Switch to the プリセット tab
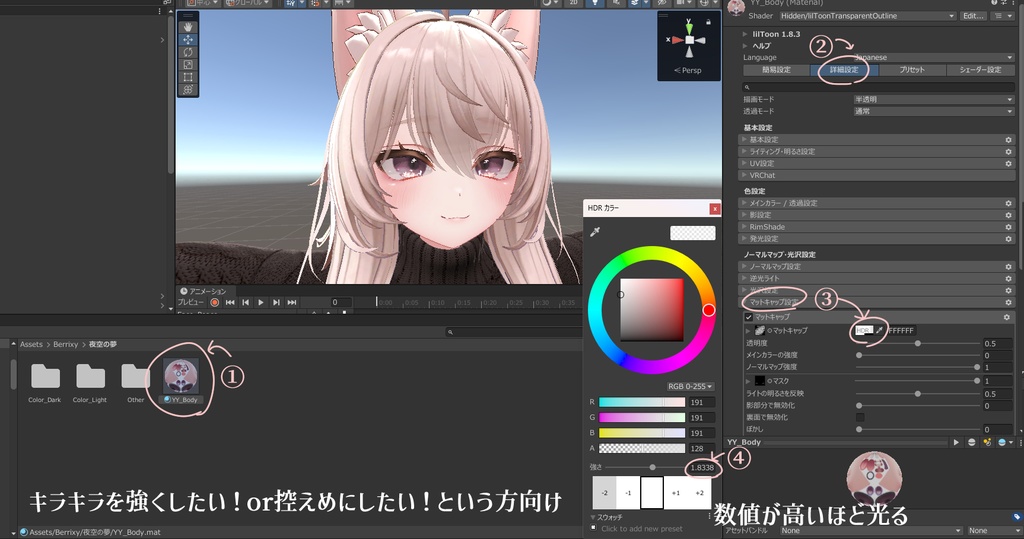Image resolution: width=1024 pixels, height=539 pixels. [x=912, y=70]
